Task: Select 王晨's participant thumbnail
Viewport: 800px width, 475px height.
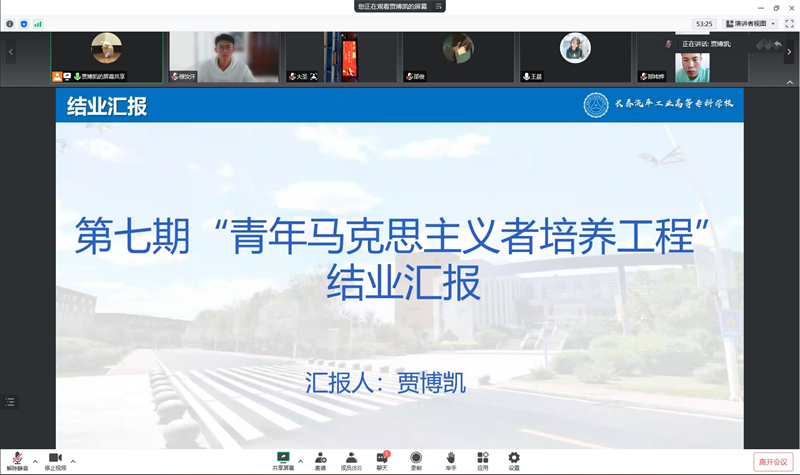Action: 574,56
